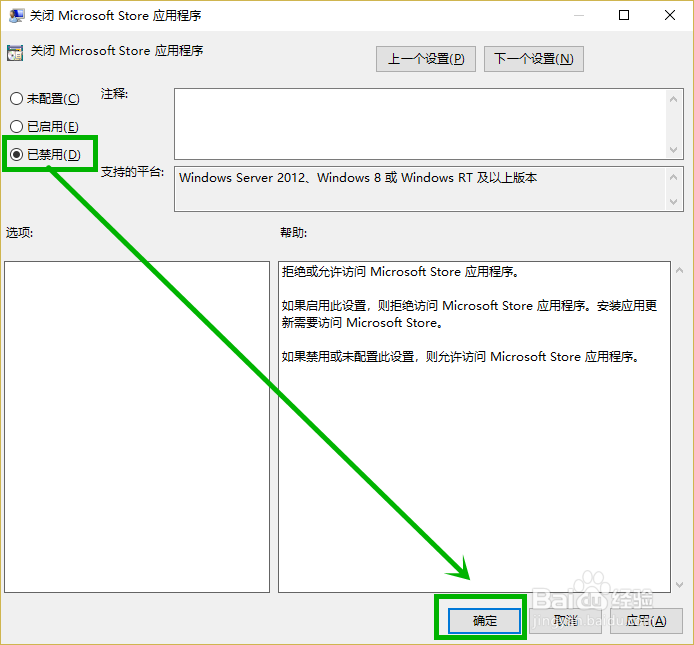Screen dimensions: 694x645
Task: Click the '支持的平台:' label
Action: 132,172
